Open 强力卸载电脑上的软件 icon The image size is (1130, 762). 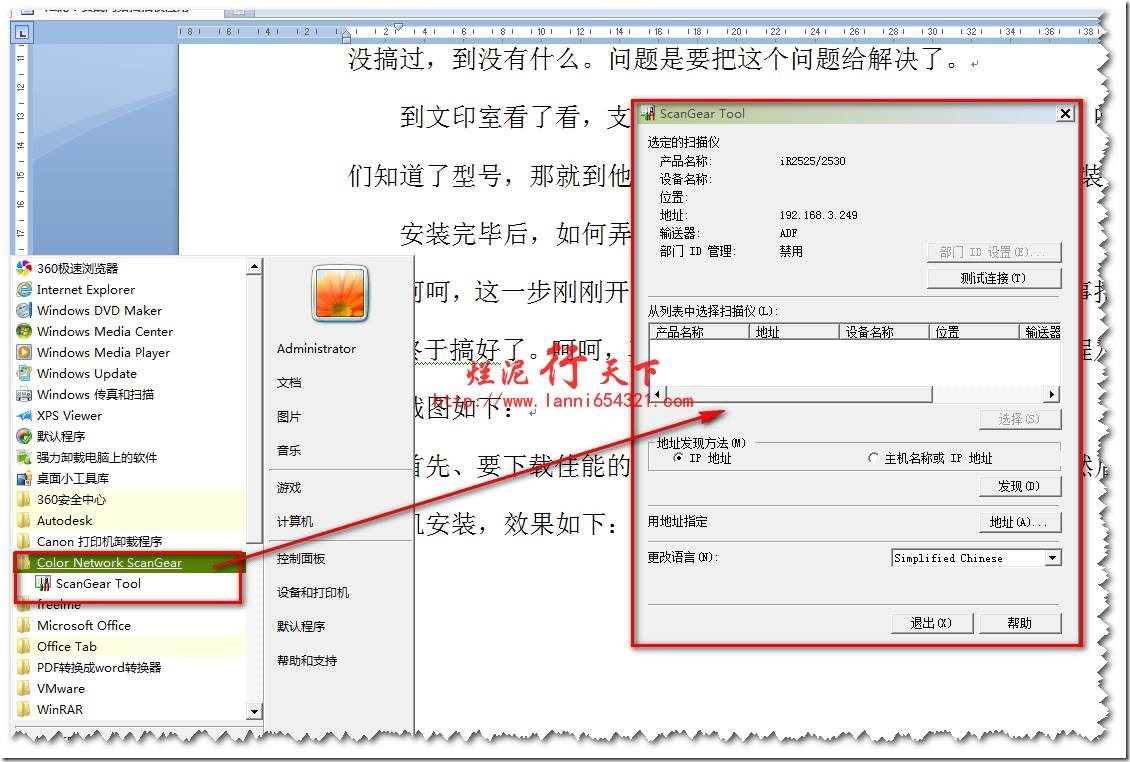click(x=24, y=457)
